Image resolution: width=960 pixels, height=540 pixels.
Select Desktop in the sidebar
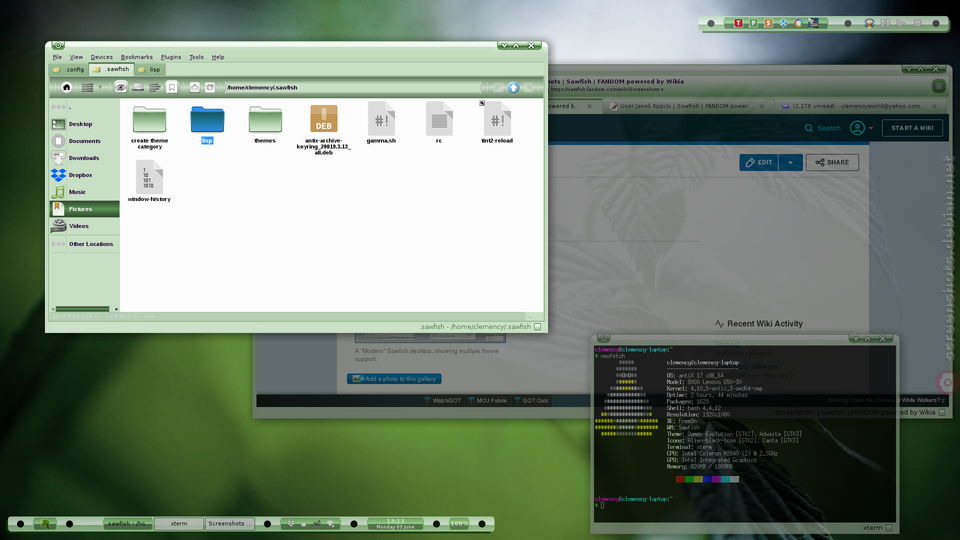click(84, 124)
